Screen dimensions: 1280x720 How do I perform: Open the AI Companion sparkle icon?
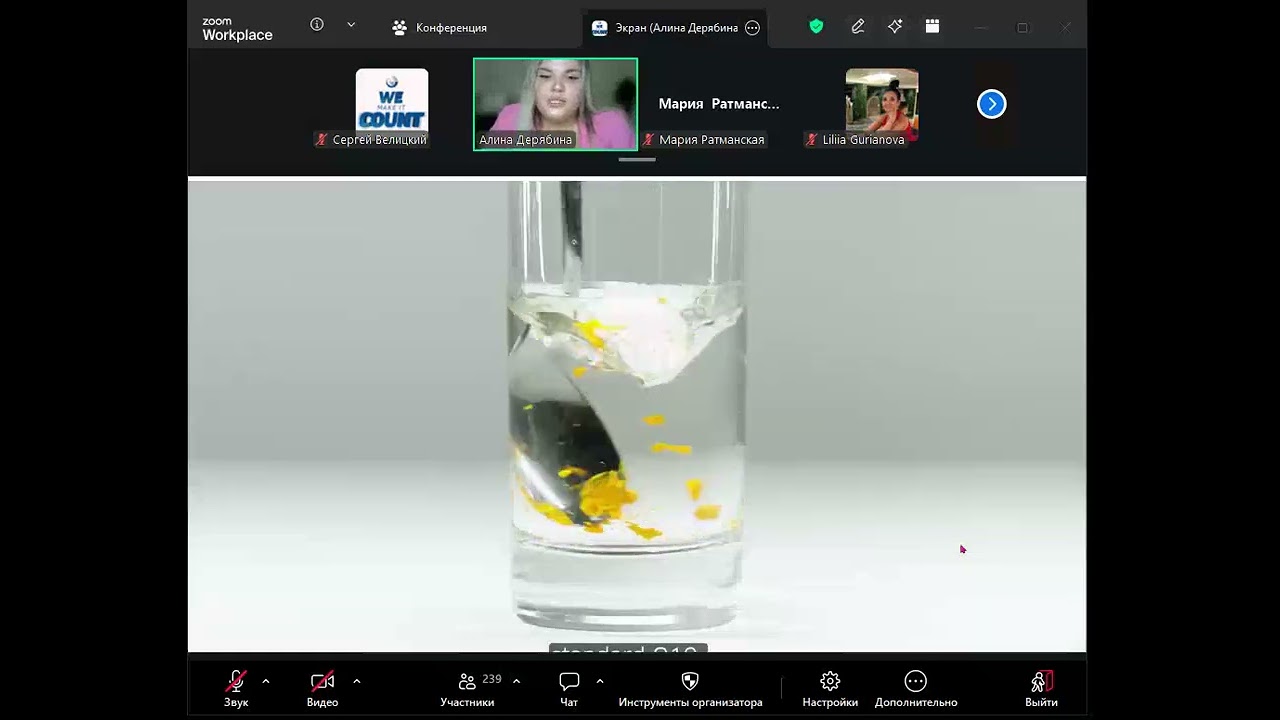click(895, 27)
